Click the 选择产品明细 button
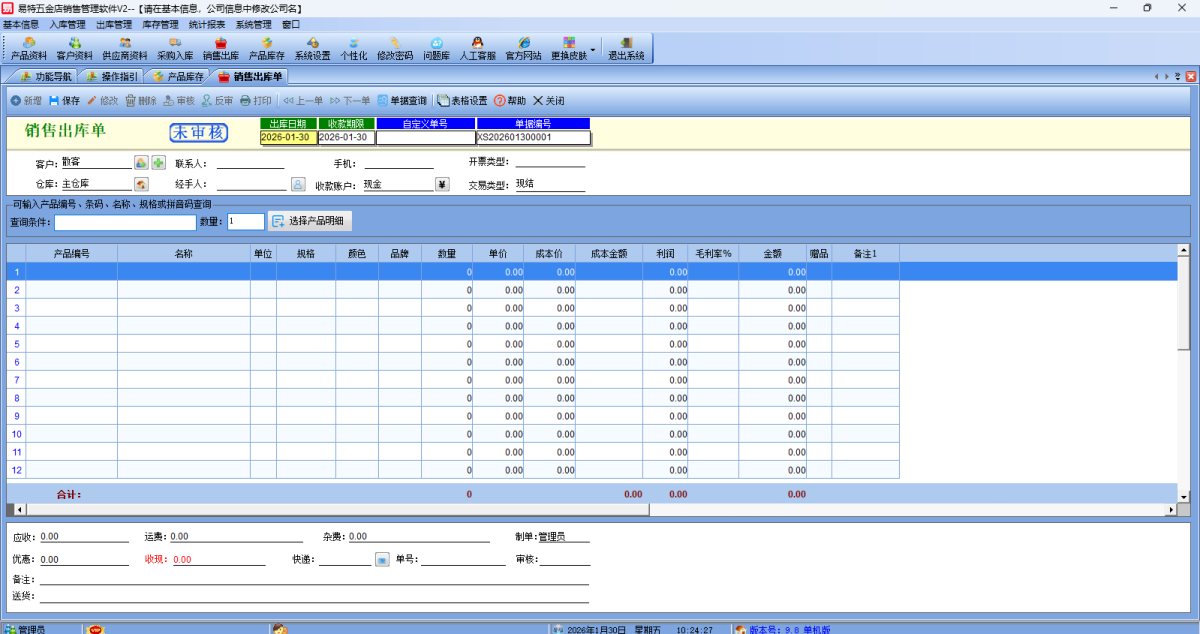The height and width of the screenshot is (634, 1200). (310, 221)
